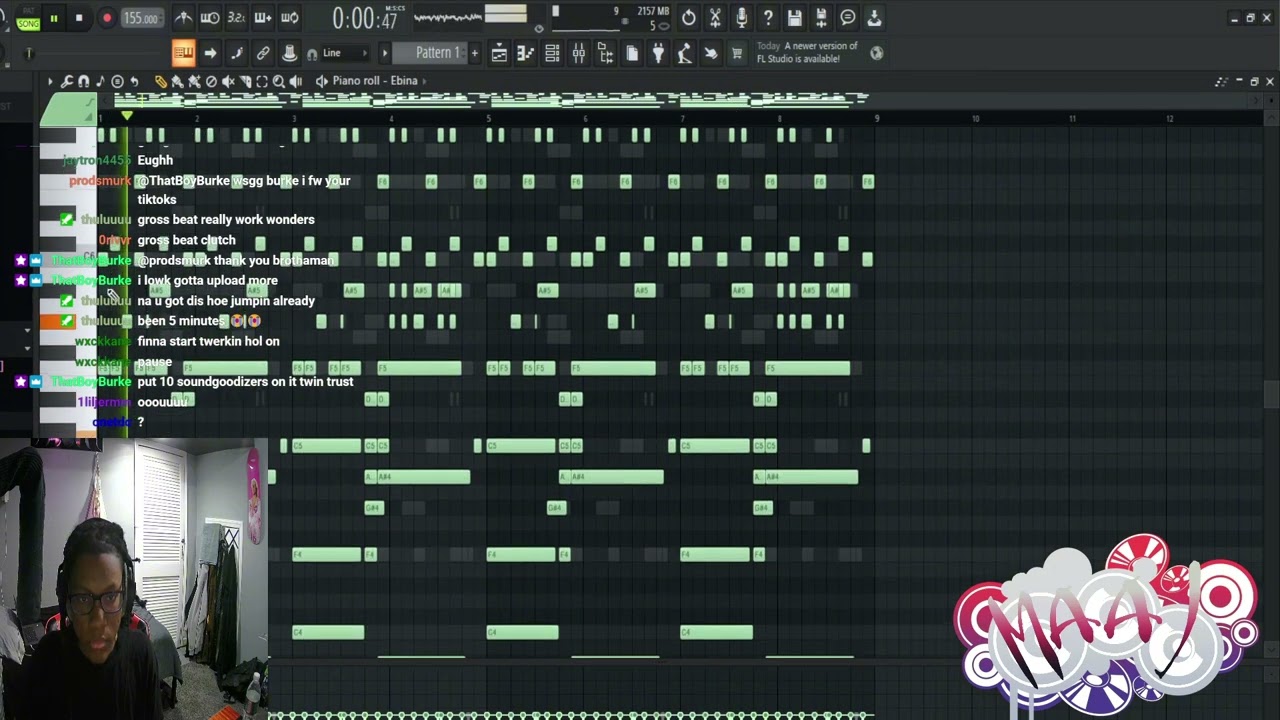This screenshot has height=720, width=1280.
Task: Open the playlist view icon
Action: [499, 53]
